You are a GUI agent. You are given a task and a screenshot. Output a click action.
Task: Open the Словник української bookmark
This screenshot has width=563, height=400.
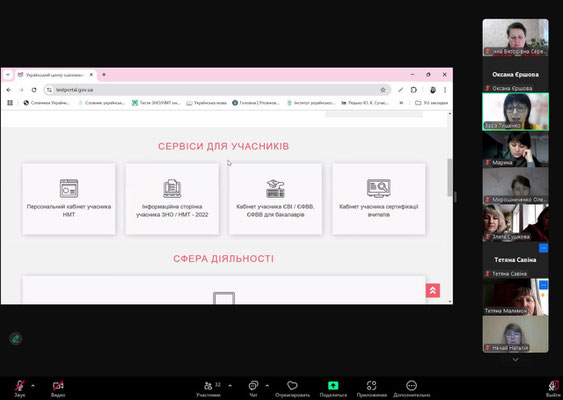click(101, 103)
